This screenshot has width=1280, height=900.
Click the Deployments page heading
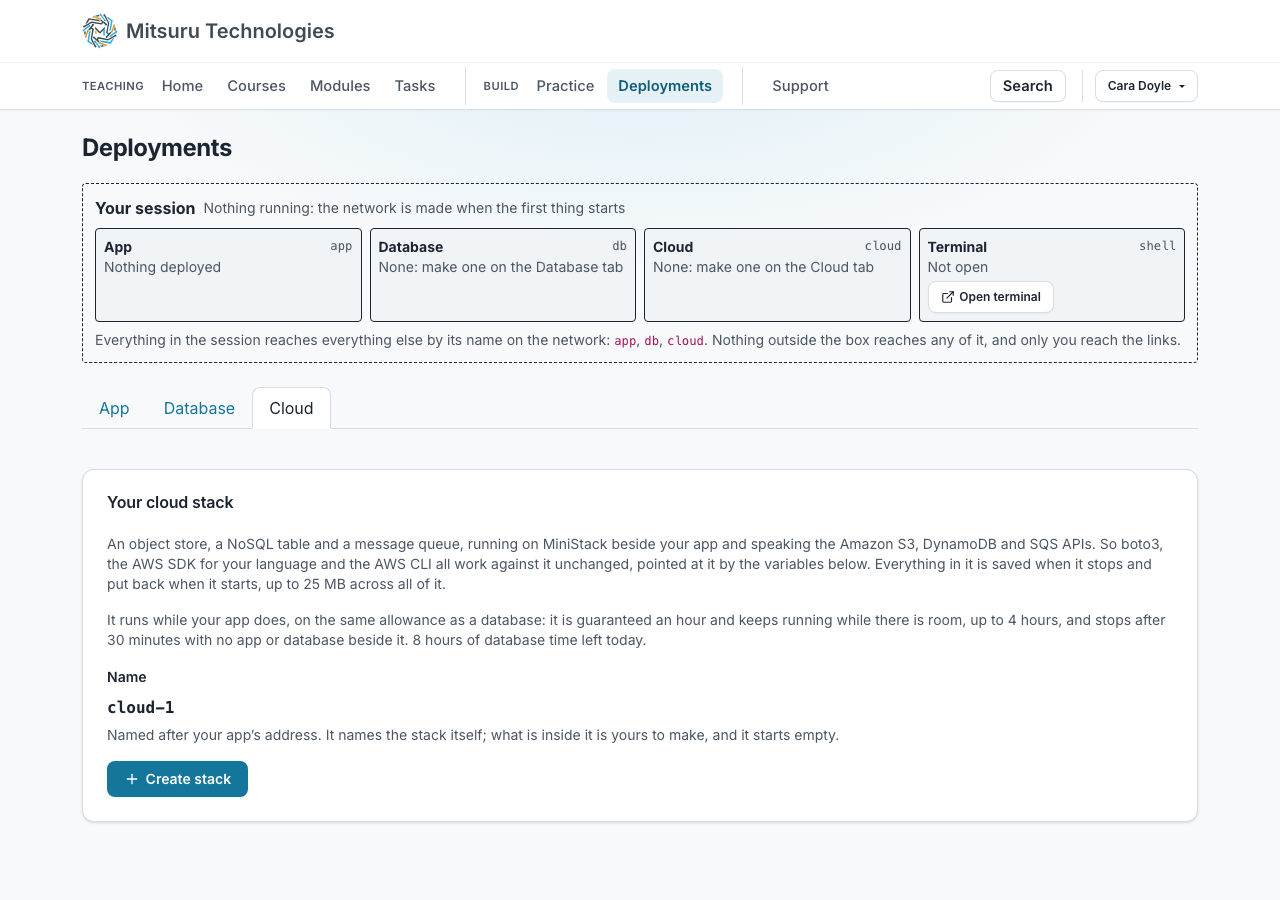pos(157,148)
